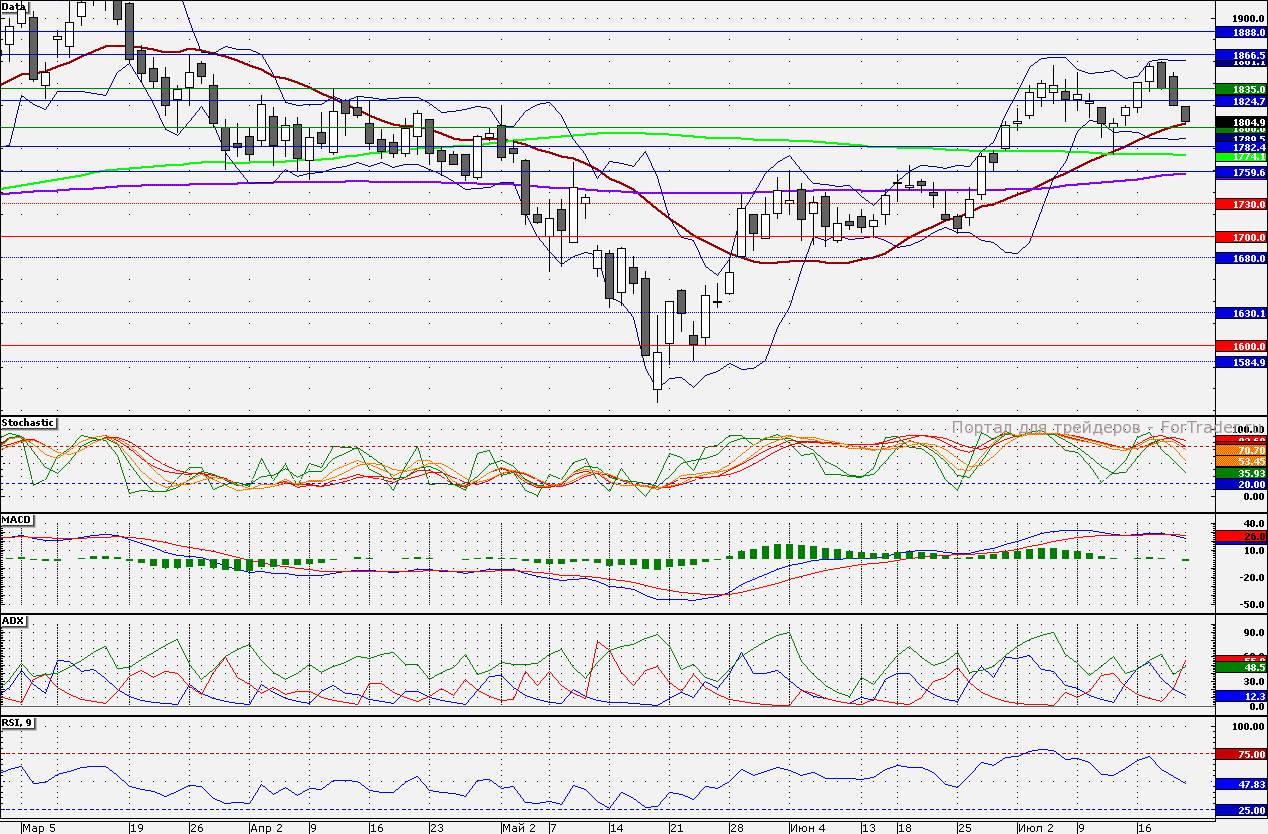
Task: Click the RSI 47.83 value tag
Action: 1241,785
